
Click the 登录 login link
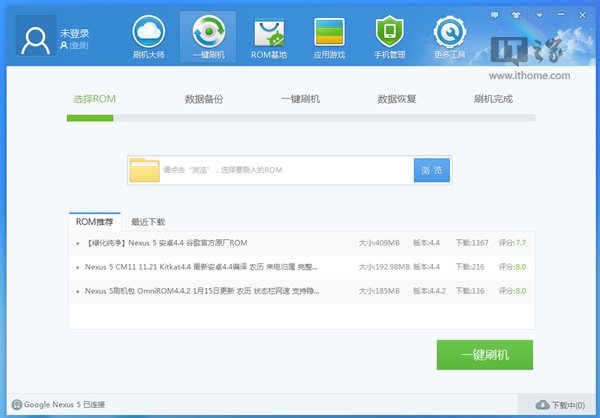click(x=79, y=46)
